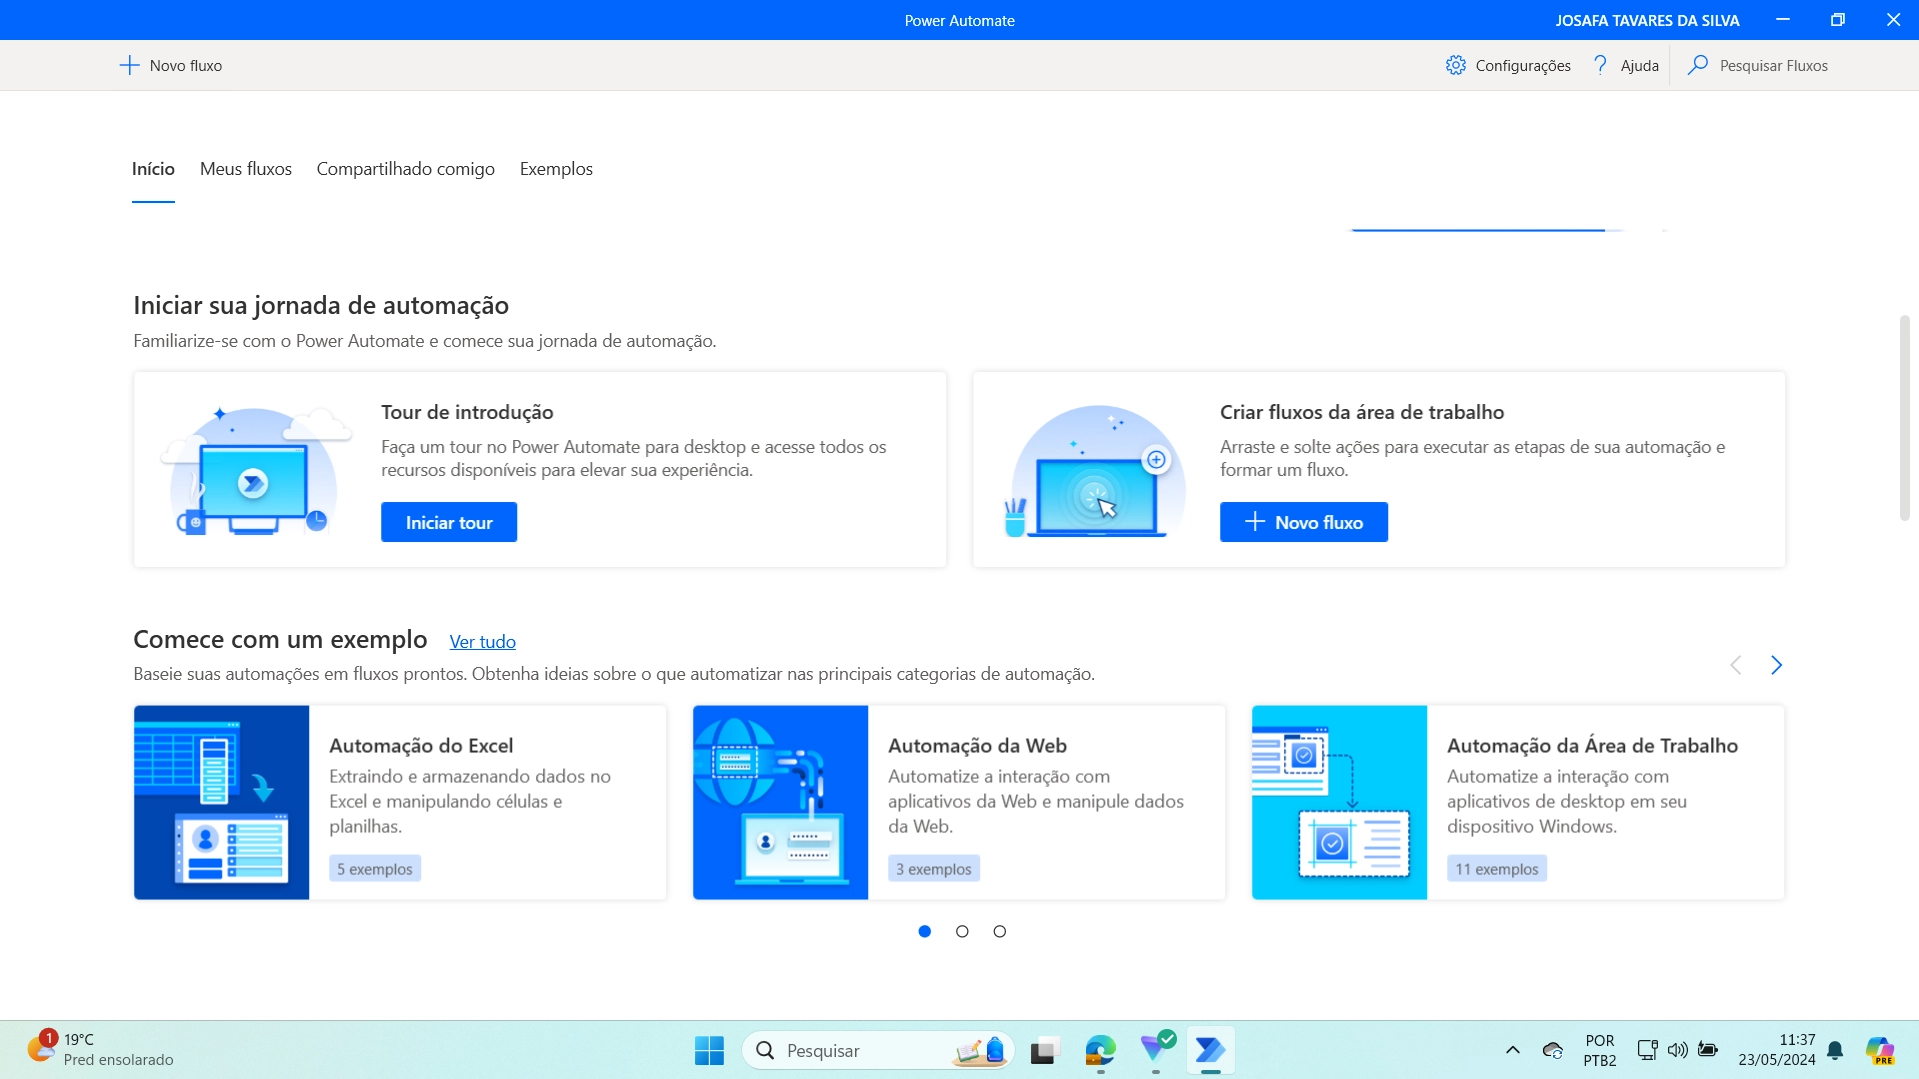Click Iniciar tour button
The height and width of the screenshot is (1079, 1919).
coord(449,522)
